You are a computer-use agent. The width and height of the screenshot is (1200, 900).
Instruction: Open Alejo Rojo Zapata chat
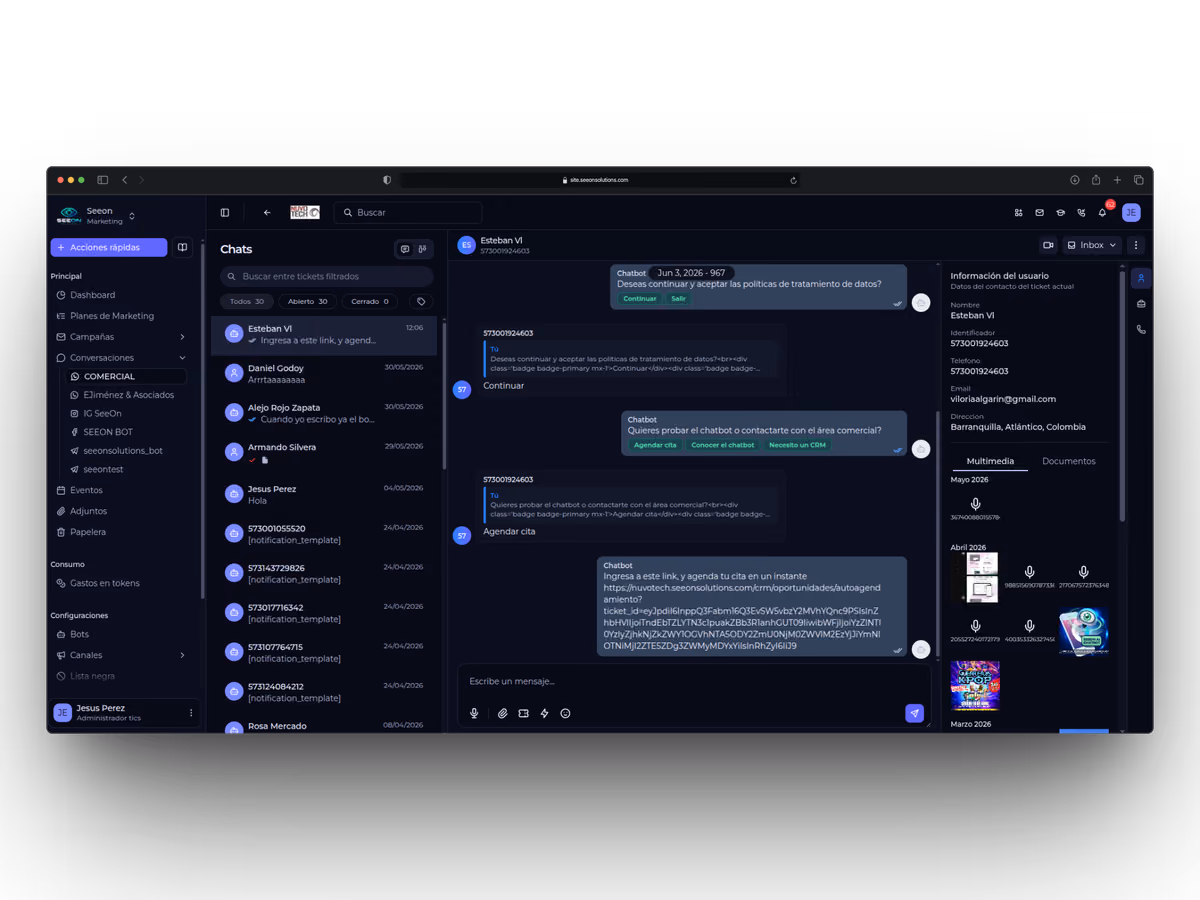pos(324,413)
